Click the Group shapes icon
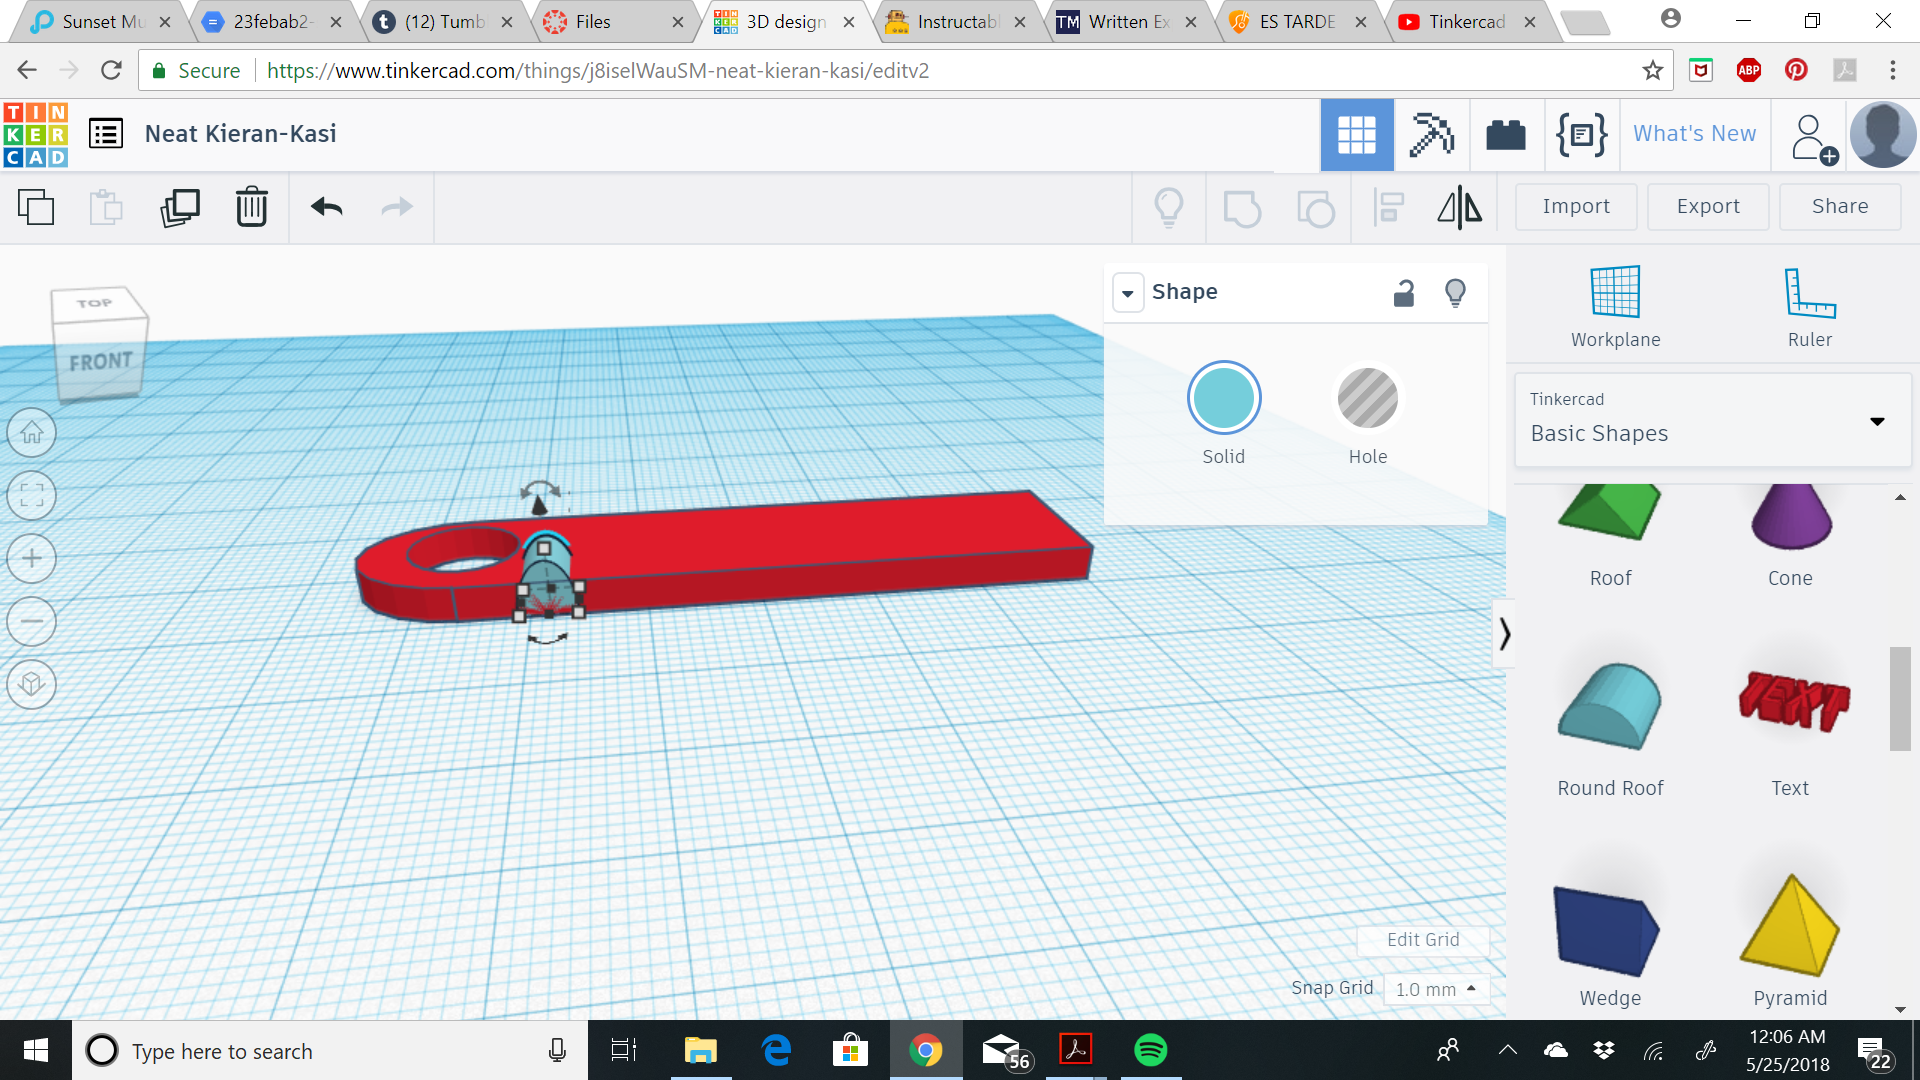 [x=1242, y=208]
